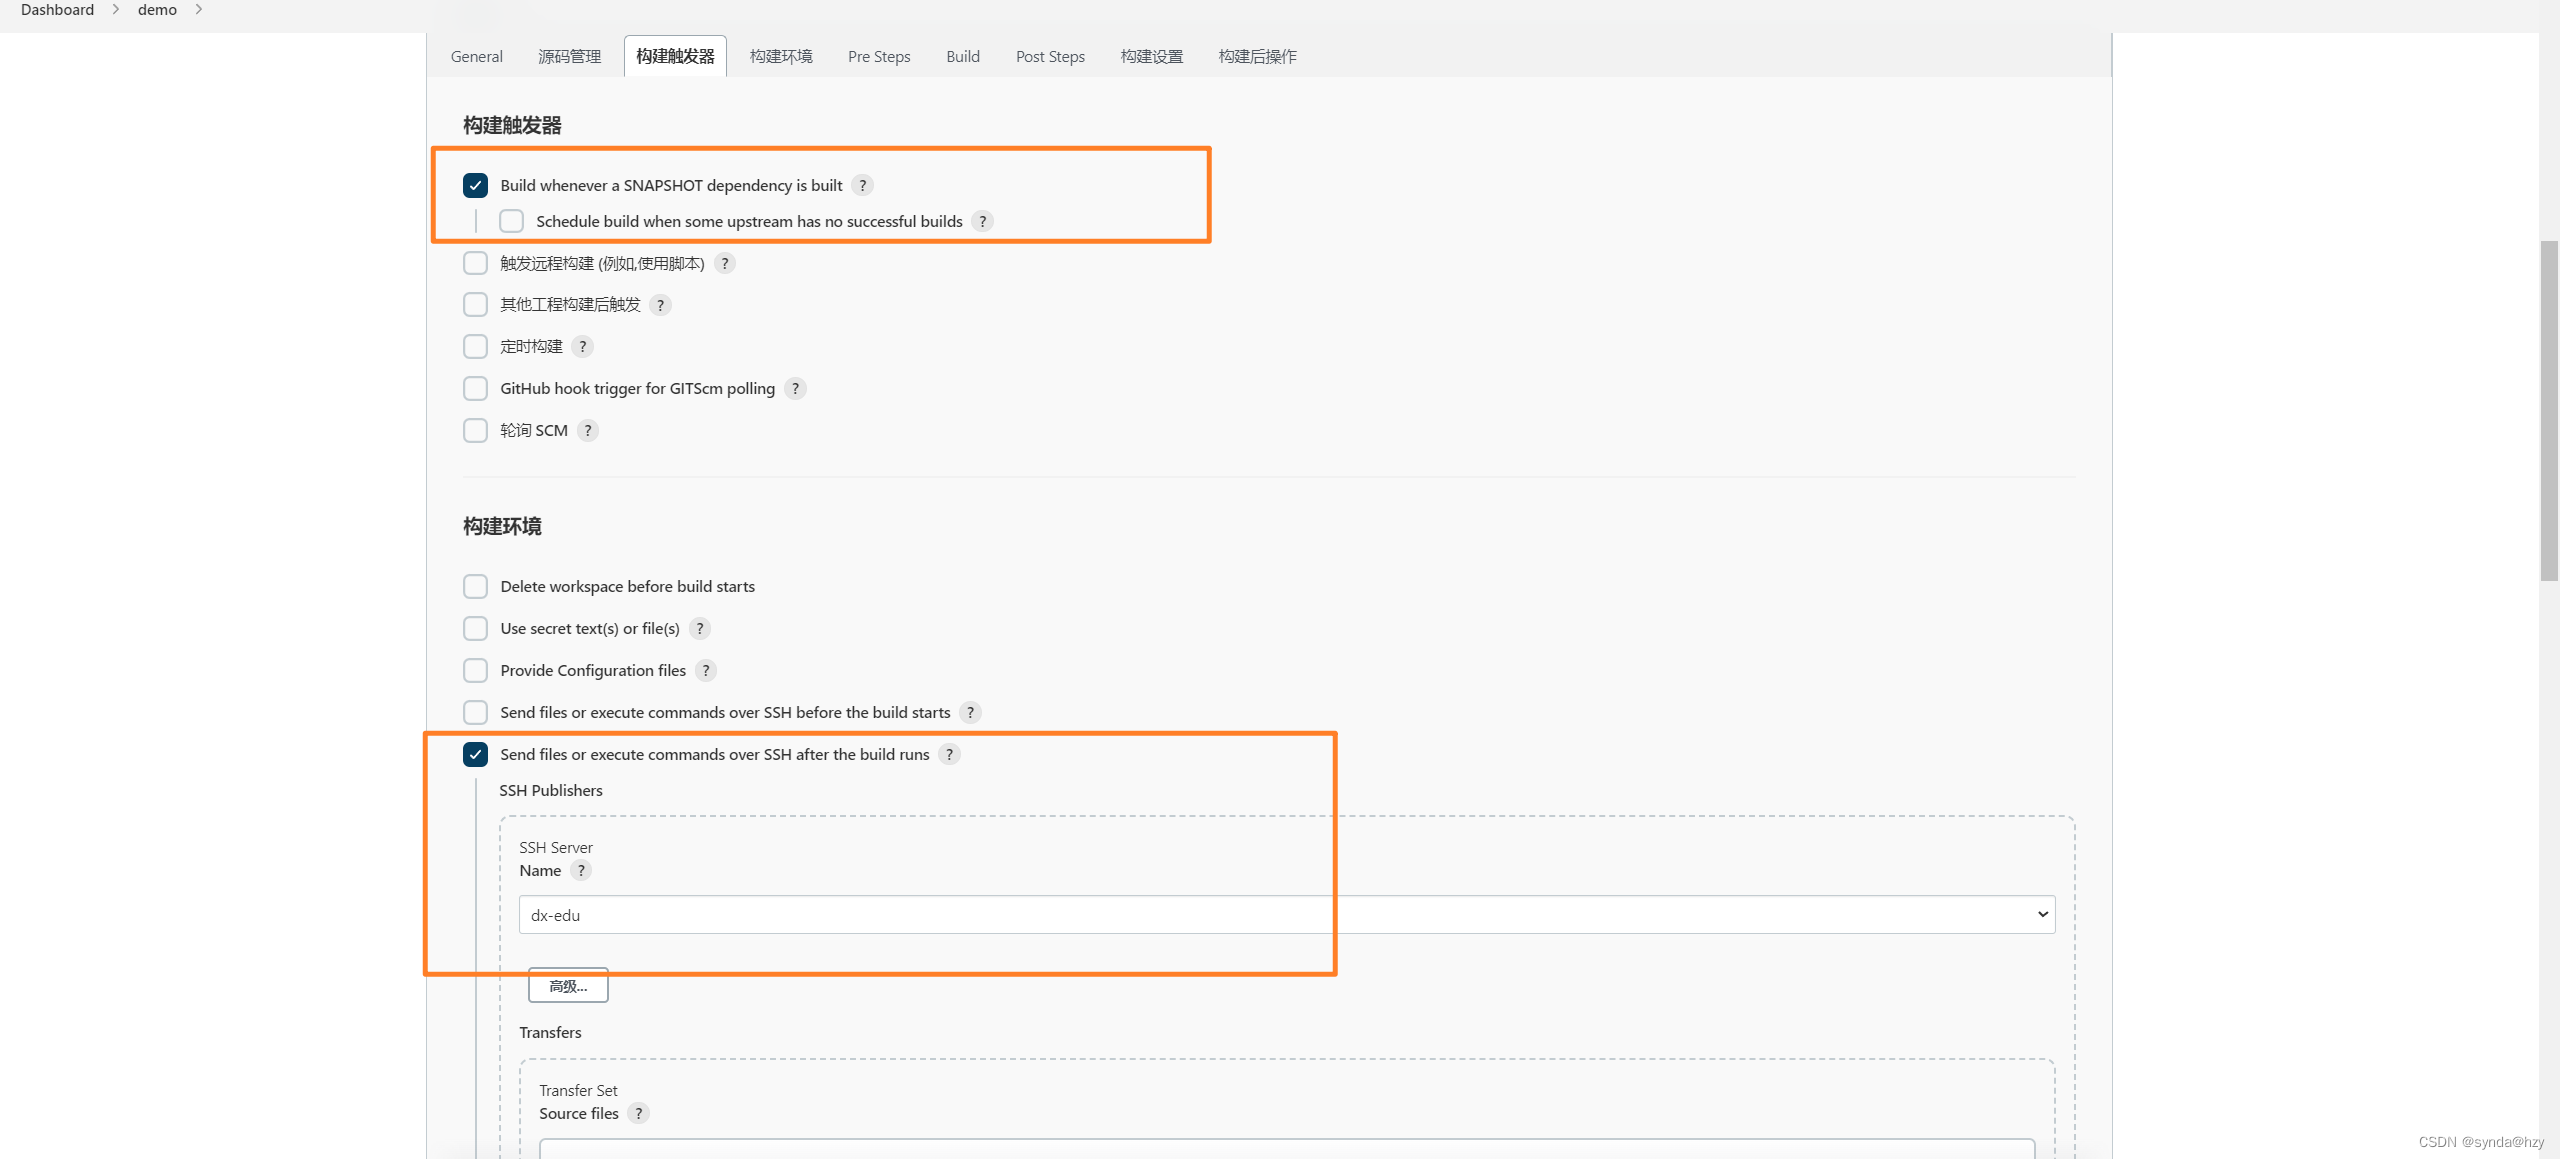Click the SSH Publishers label text
This screenshot has width=2560, height=1159.
coord(551,790)
